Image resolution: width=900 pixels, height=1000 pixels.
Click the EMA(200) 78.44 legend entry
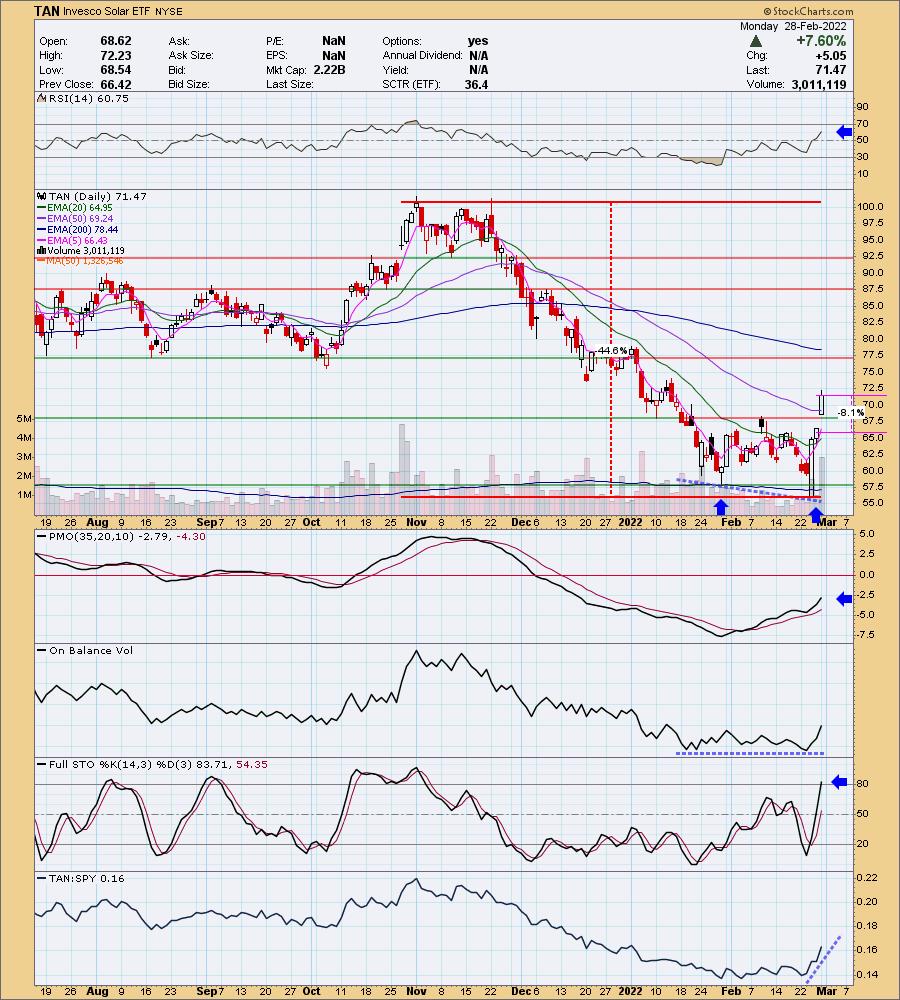pos(78,229)
